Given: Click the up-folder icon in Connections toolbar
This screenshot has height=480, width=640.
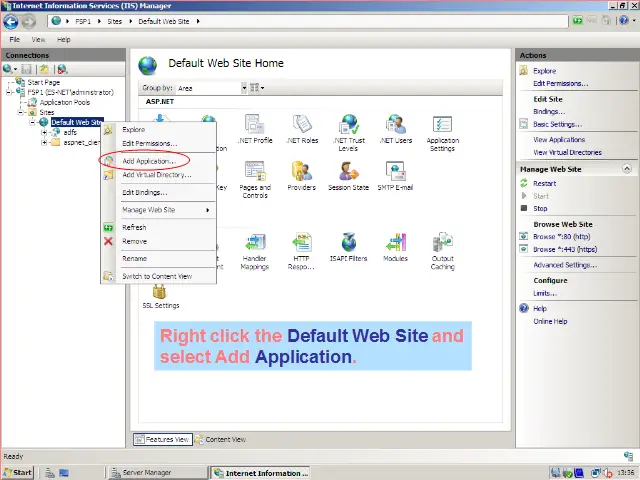Looking at the screenshot, I should click(x=44, y=69).
